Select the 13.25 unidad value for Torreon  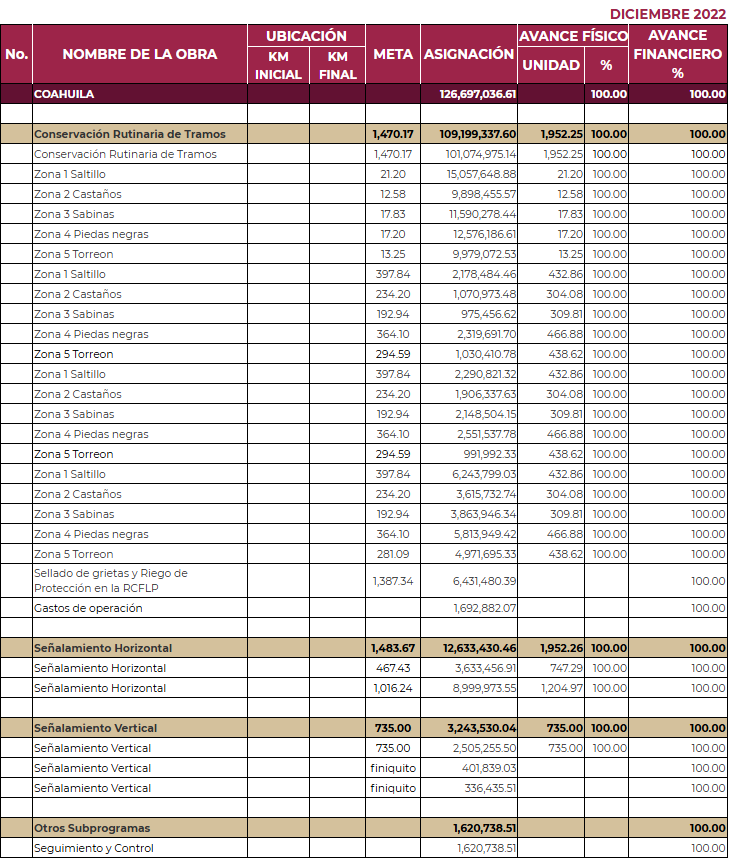pyautogui.click(x=570, y=254)
